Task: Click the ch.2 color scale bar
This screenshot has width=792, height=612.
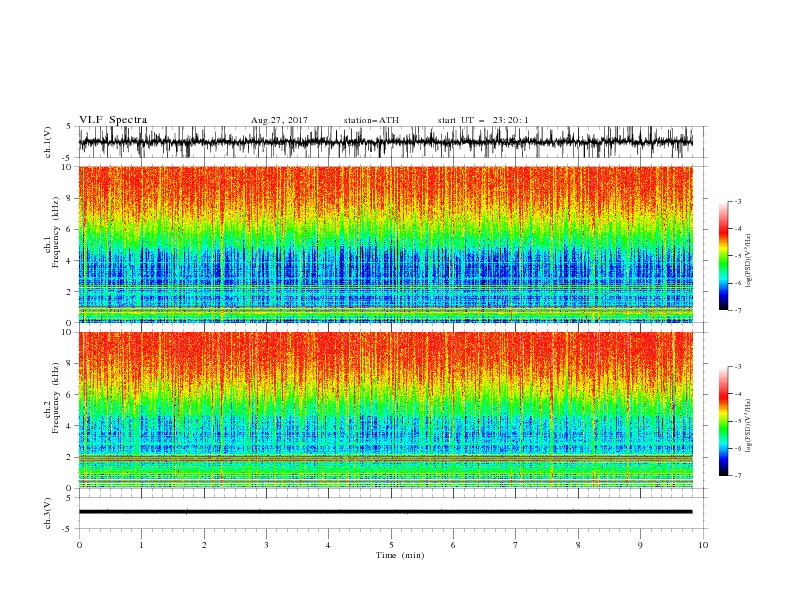Action: point(723,421)
